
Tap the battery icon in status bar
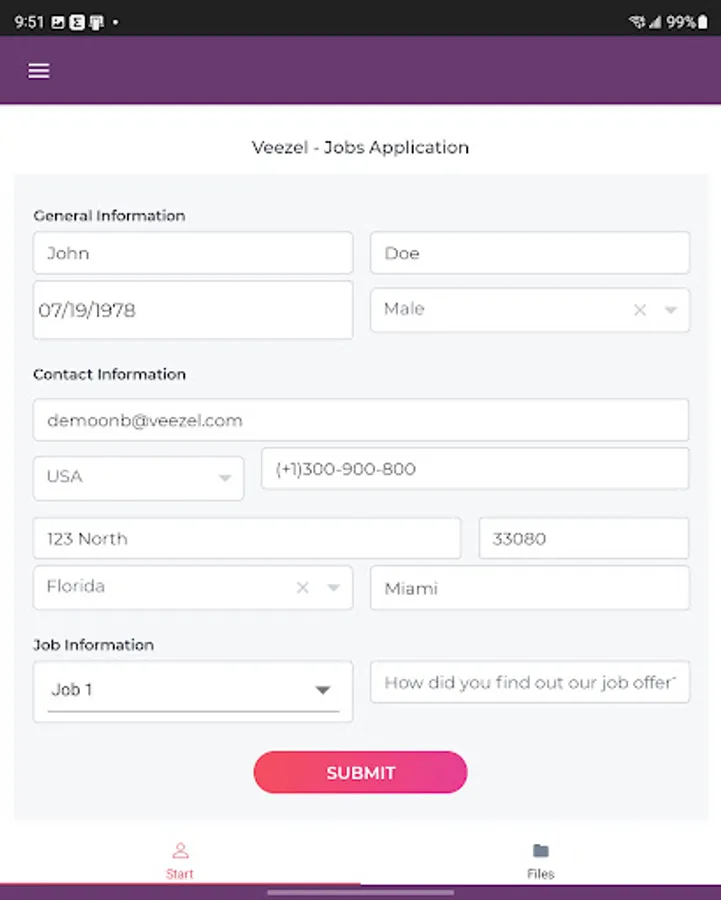pyautogui.click(x=703, y=22)
